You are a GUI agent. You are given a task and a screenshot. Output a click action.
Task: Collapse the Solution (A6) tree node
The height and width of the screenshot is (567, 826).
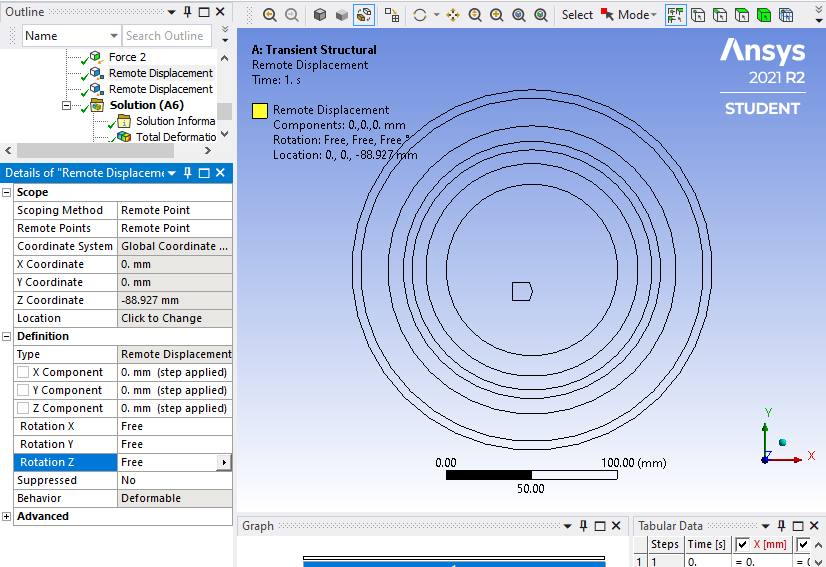(x=67, y=105)
